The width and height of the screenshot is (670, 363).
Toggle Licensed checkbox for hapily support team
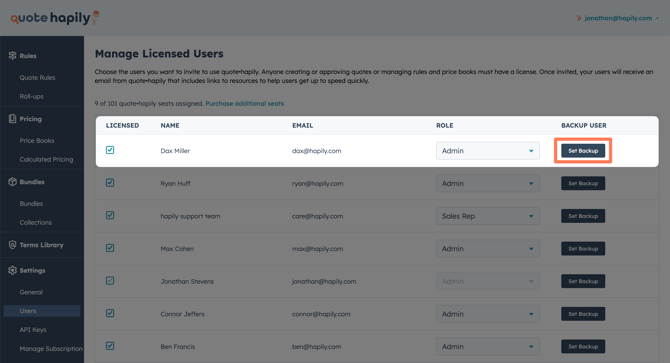click(x=110, y=215)
